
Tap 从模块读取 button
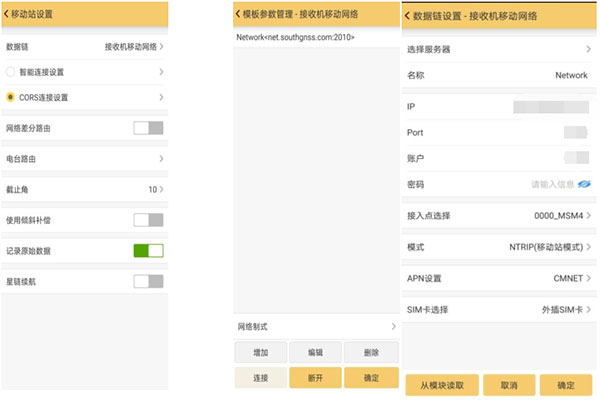tap(441, 385)
